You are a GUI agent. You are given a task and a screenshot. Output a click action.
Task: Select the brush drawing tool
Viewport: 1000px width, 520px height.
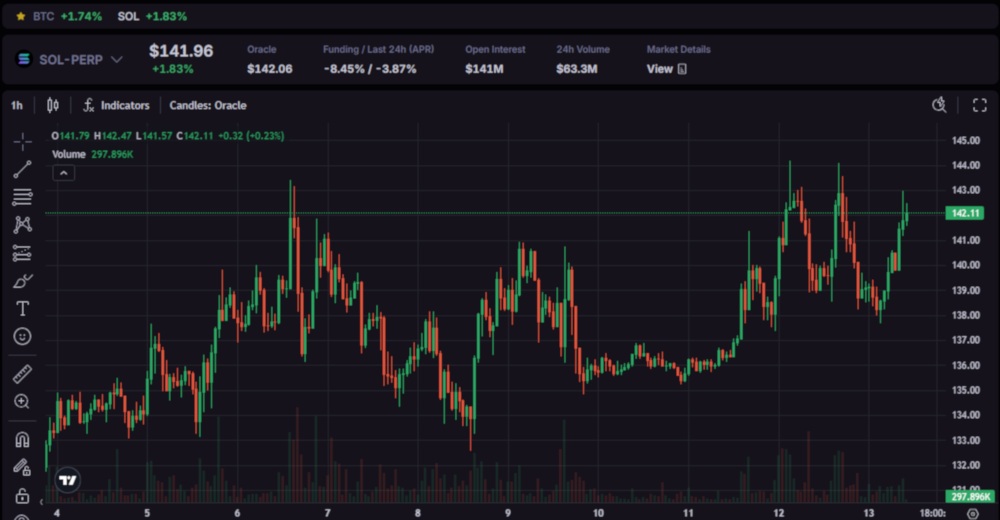[22, 281]
